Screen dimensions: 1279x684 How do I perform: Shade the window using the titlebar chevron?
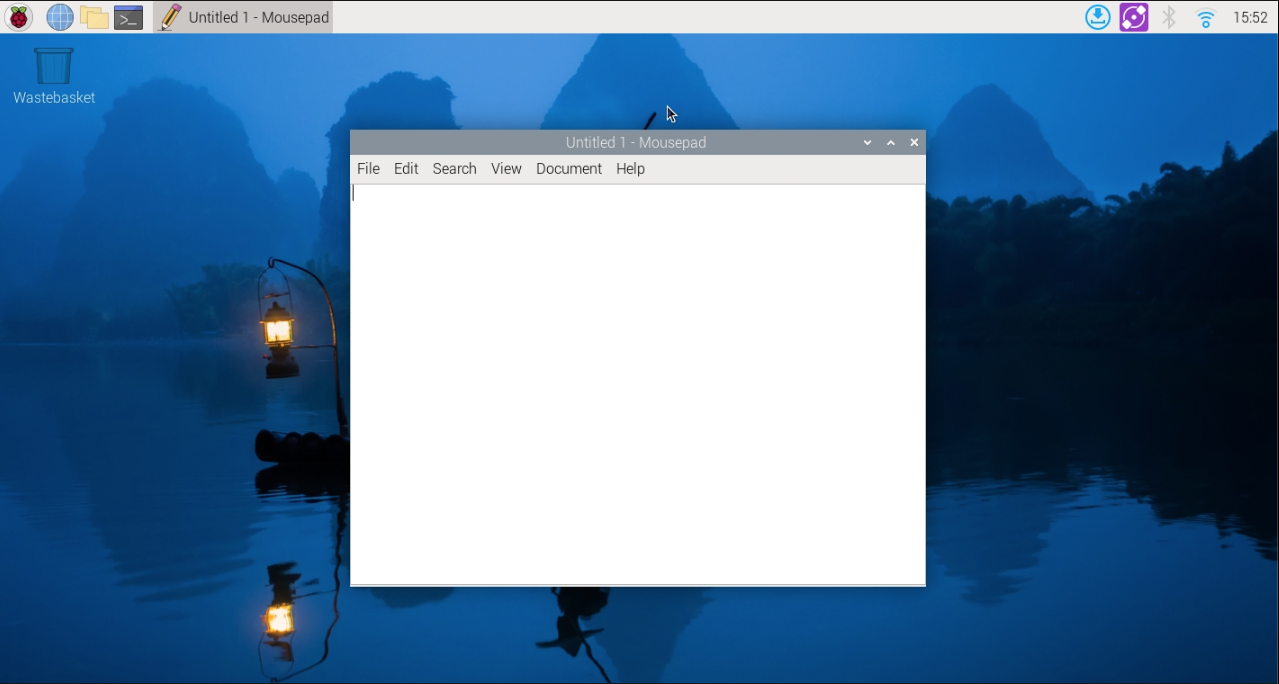click(867, 142)
